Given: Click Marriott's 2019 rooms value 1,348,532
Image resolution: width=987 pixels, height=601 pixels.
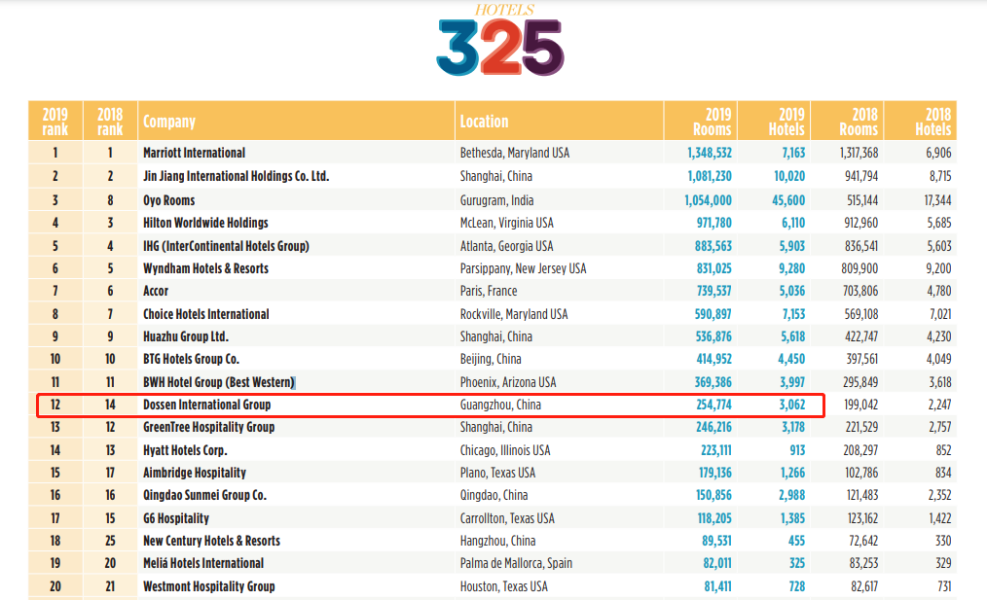Looking at the screenshot, I should coord(709,153).
